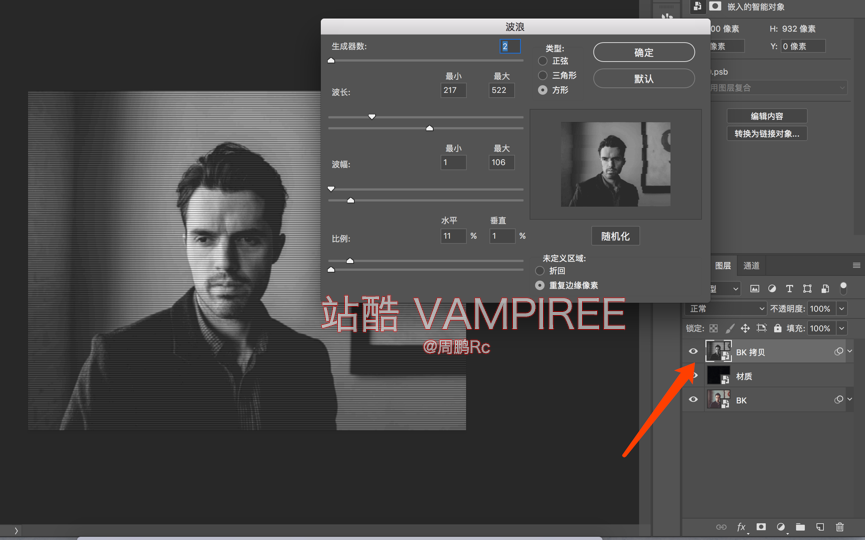Image resolution: width=865 pixels, height=540 pixels.
Task: Click the 波幅 maximum slider handle
Action: pyautogui.click(x=350, y=200)
